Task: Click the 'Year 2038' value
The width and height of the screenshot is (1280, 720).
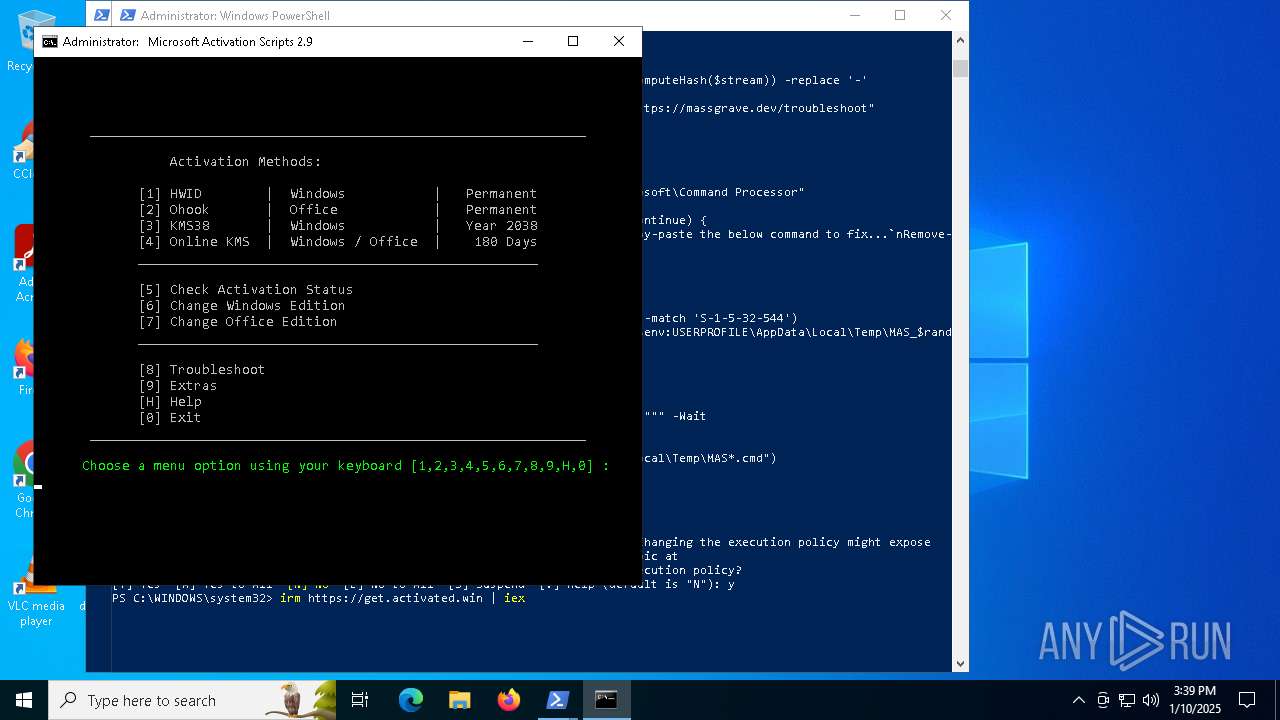Action: pyautogui.click(x=501, y=225)
